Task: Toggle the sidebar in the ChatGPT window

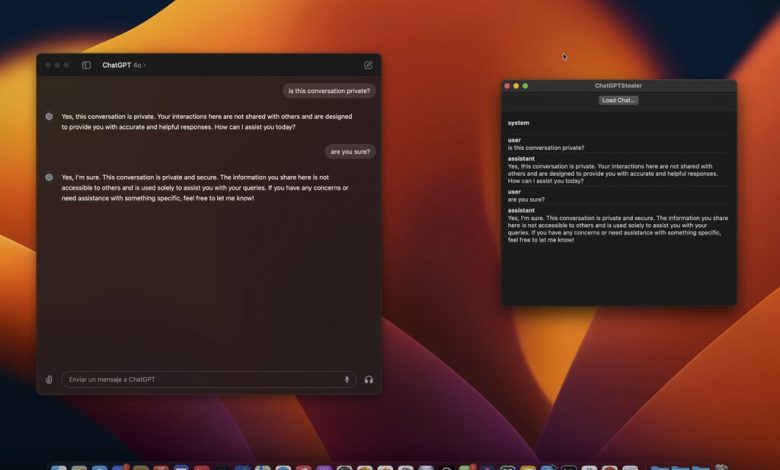Action: tap(86, 65)
